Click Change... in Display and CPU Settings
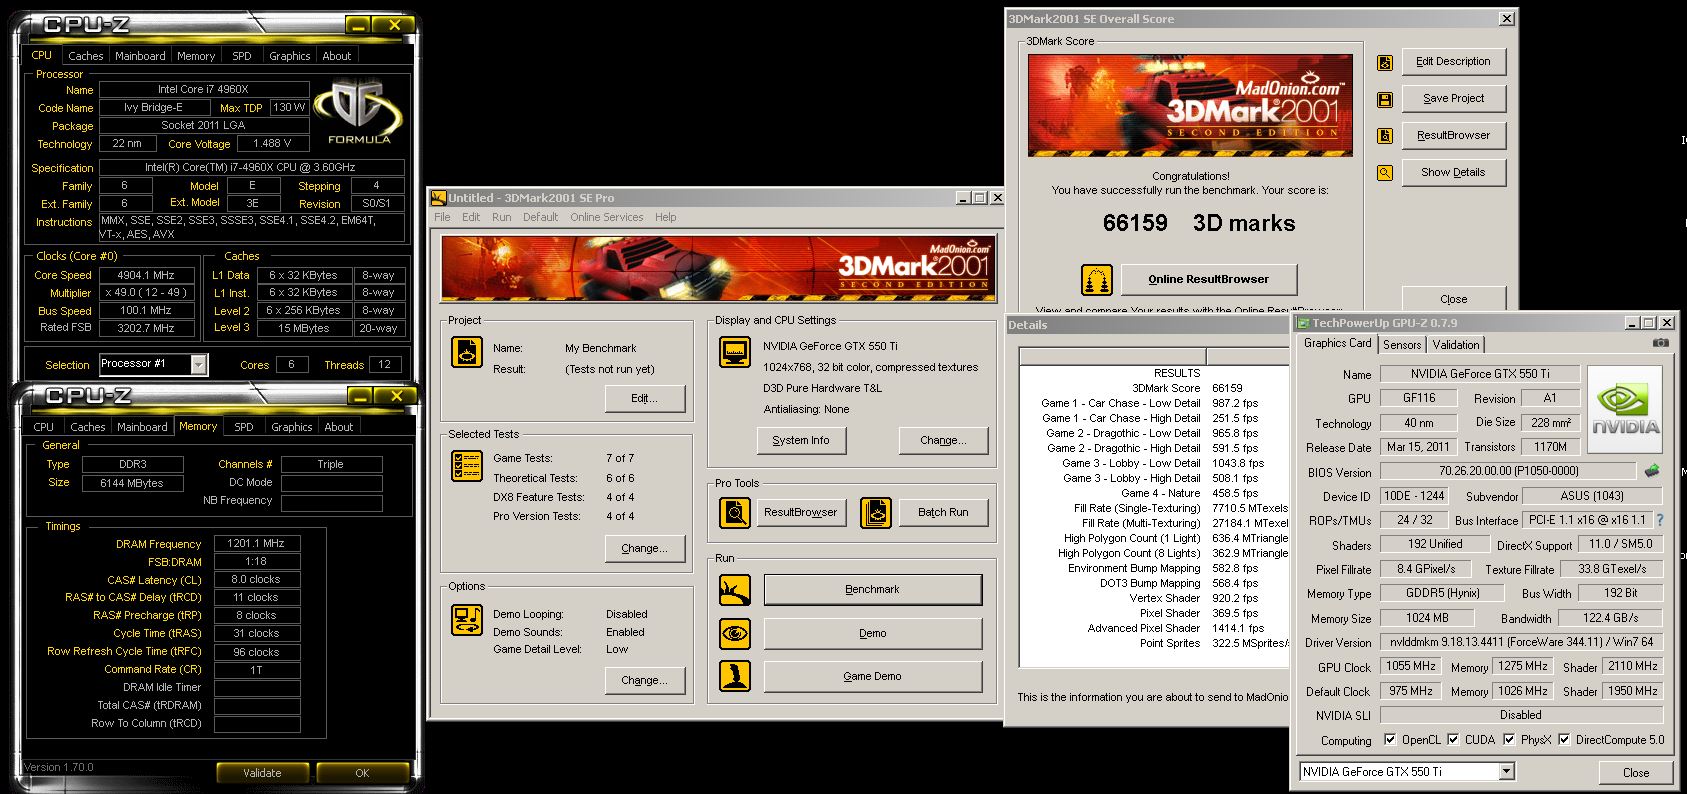This screenshot has height=794, width=1687. click(x=943, y=440)
